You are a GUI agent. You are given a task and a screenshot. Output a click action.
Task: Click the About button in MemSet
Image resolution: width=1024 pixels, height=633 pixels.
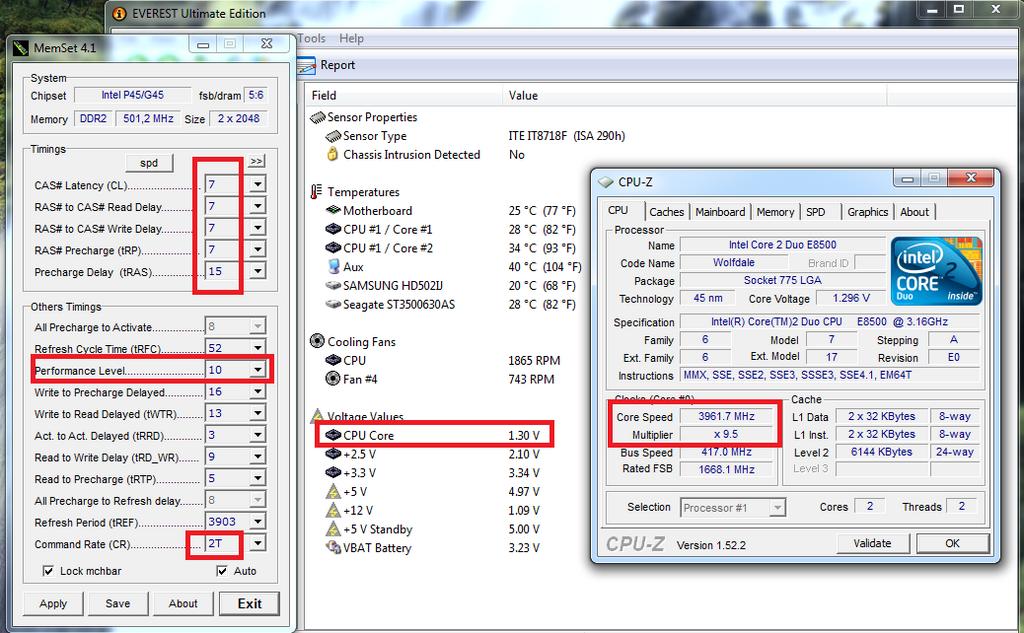click(183, 604)
